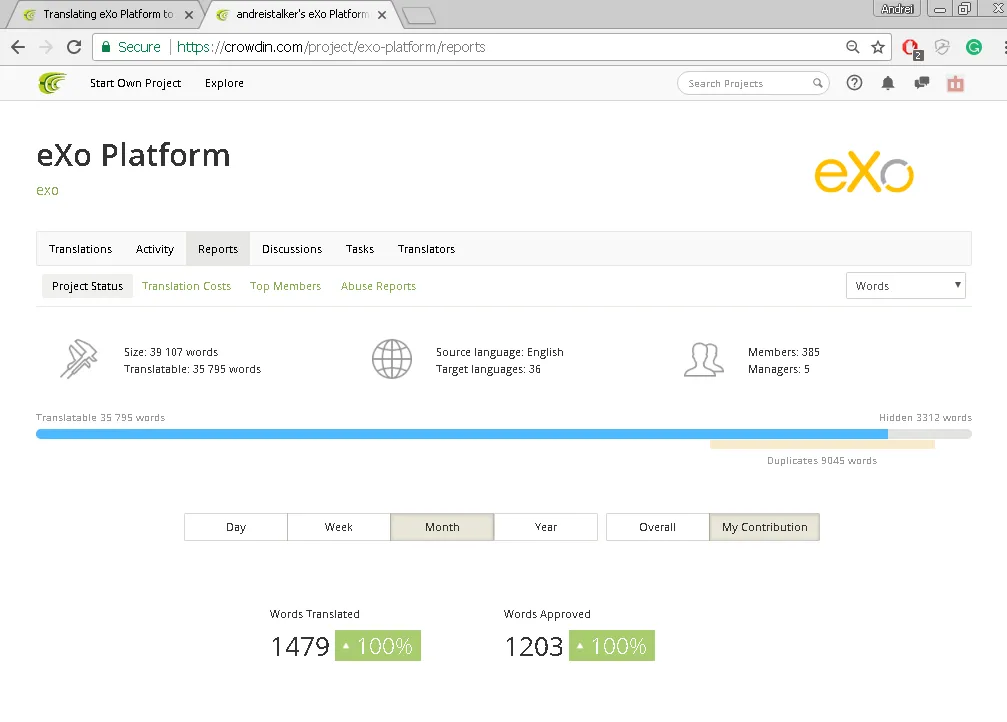Viewport: 1007px width, 722px height.
Task: Open the help question mark icon
Action: (854, 83)
